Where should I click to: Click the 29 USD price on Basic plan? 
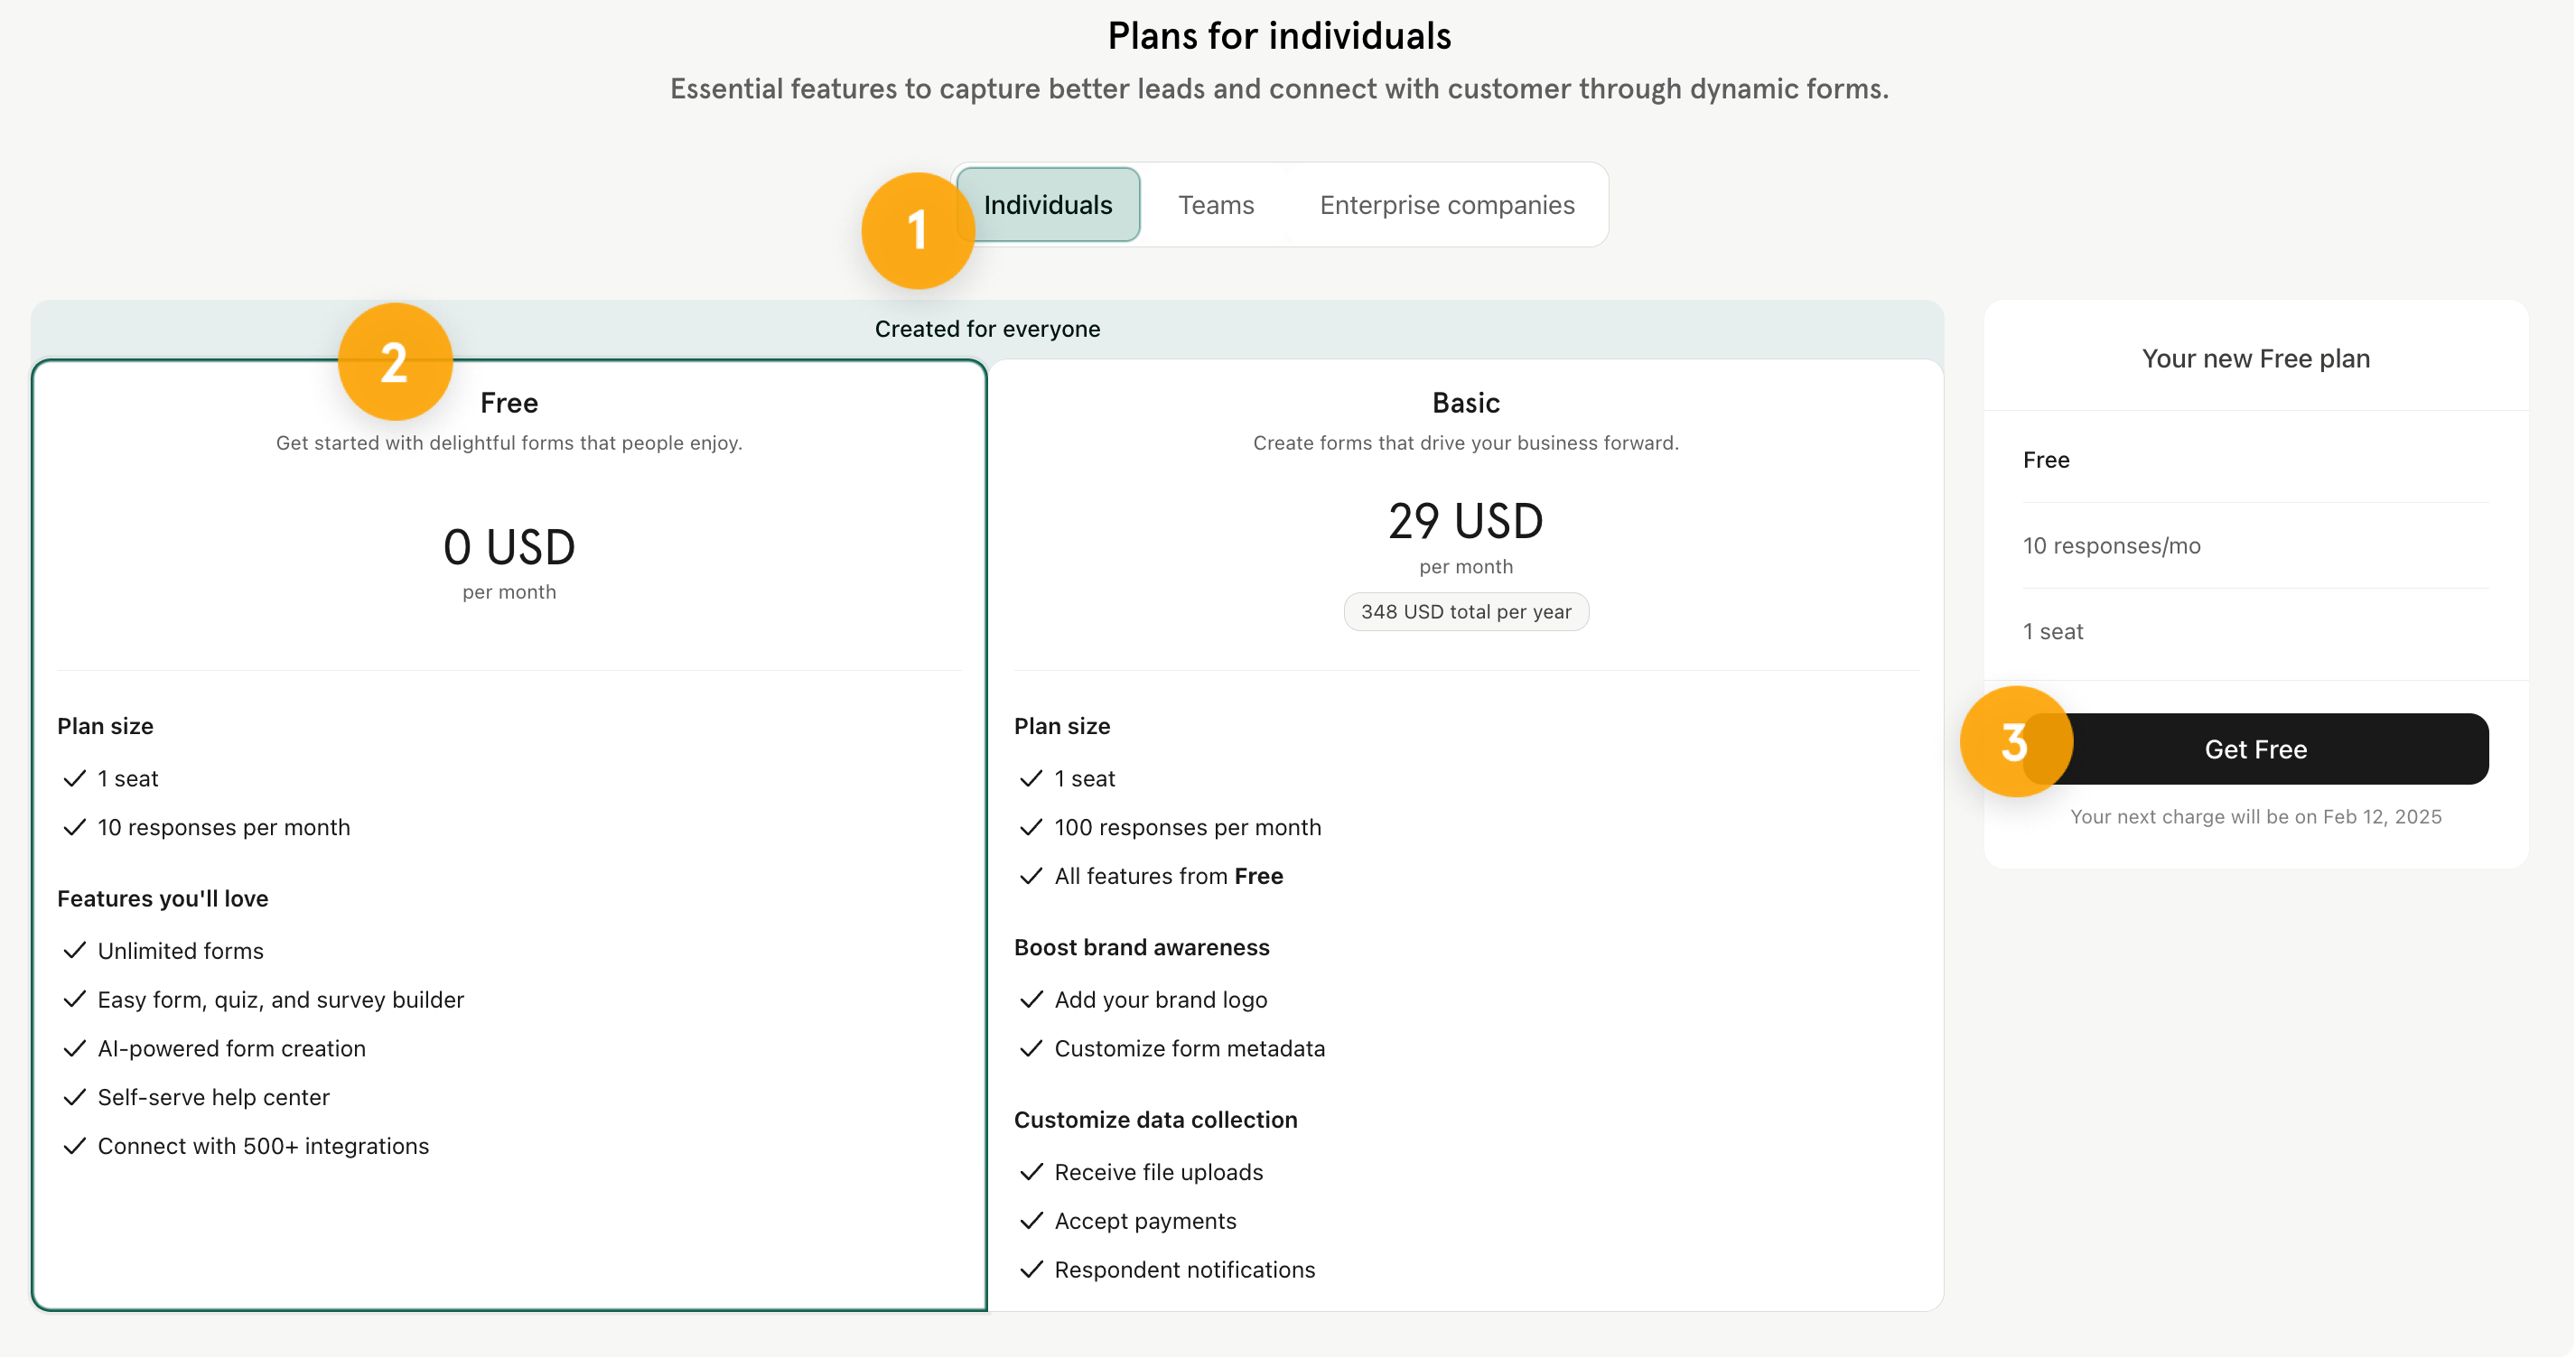coord(1465,521)
